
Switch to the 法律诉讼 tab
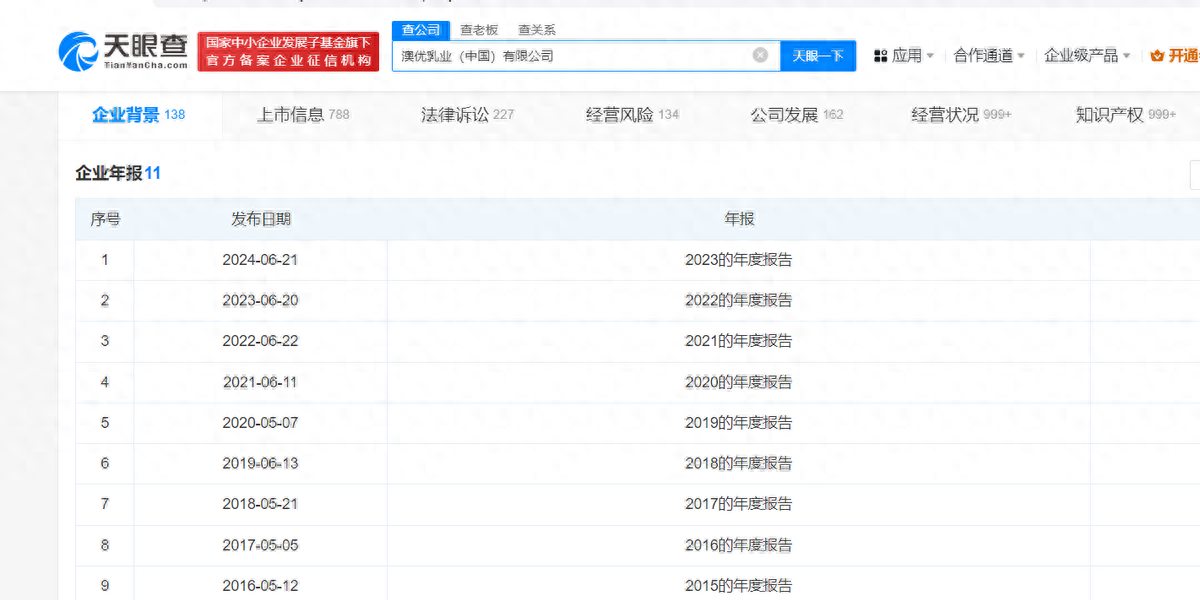[467, 115]
